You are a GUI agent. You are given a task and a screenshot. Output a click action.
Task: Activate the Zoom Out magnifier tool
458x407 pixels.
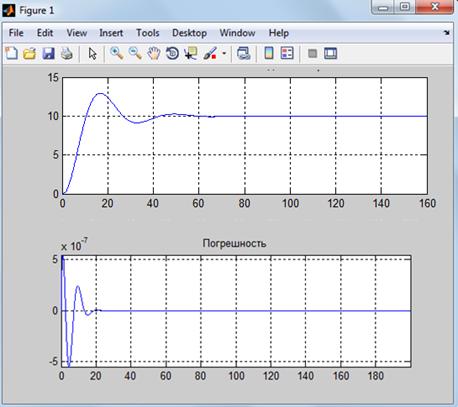point(135,53)
